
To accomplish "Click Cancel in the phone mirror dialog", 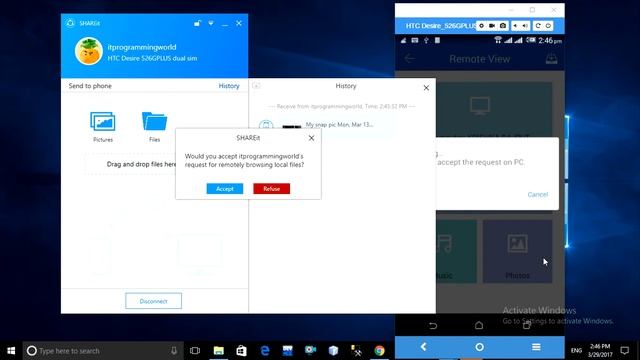I will 538,195.
